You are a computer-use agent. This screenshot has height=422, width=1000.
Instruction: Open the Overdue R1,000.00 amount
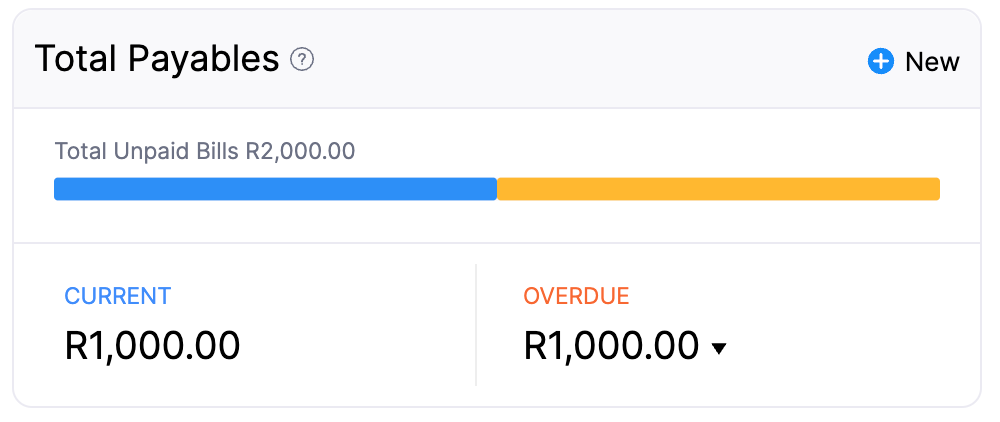pyautogui.click(x=611, y=346)
